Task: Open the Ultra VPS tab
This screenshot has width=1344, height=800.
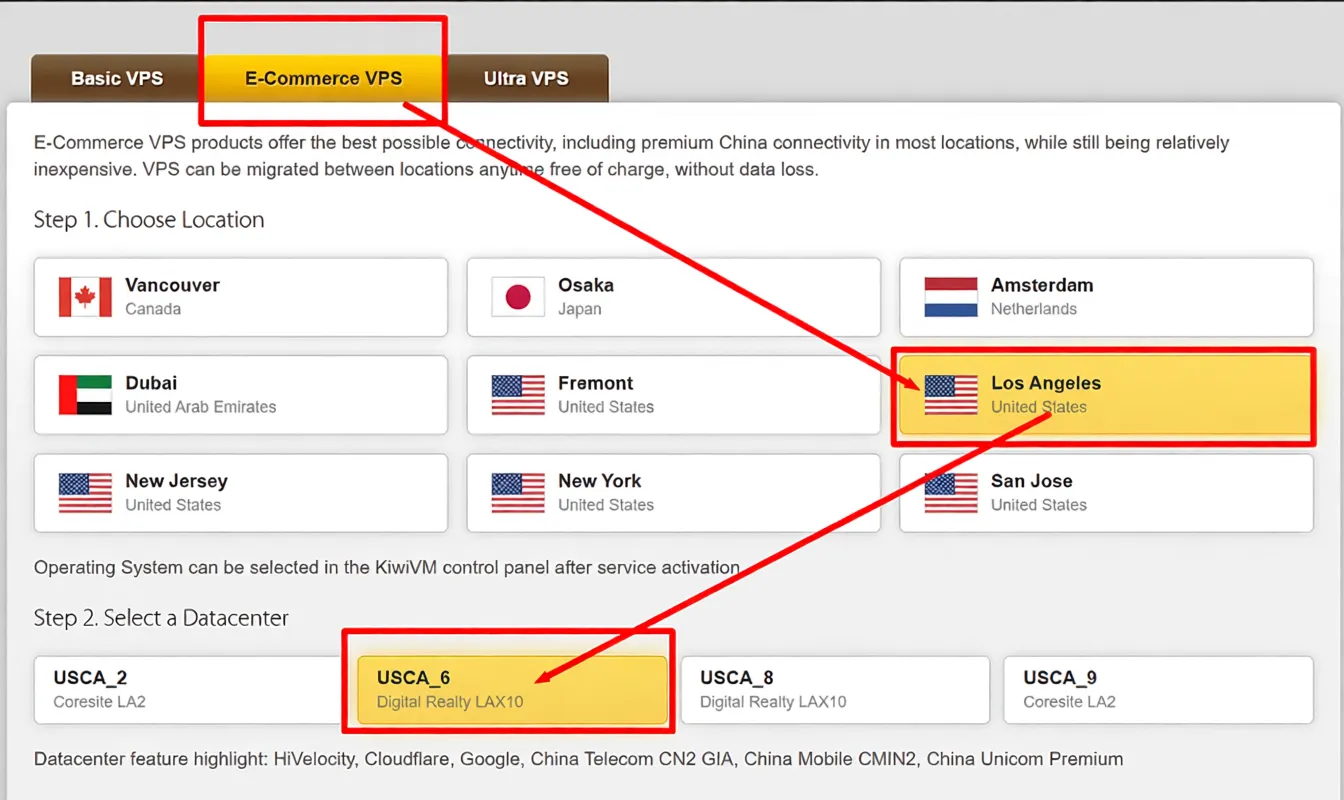Action: [526, 78]
